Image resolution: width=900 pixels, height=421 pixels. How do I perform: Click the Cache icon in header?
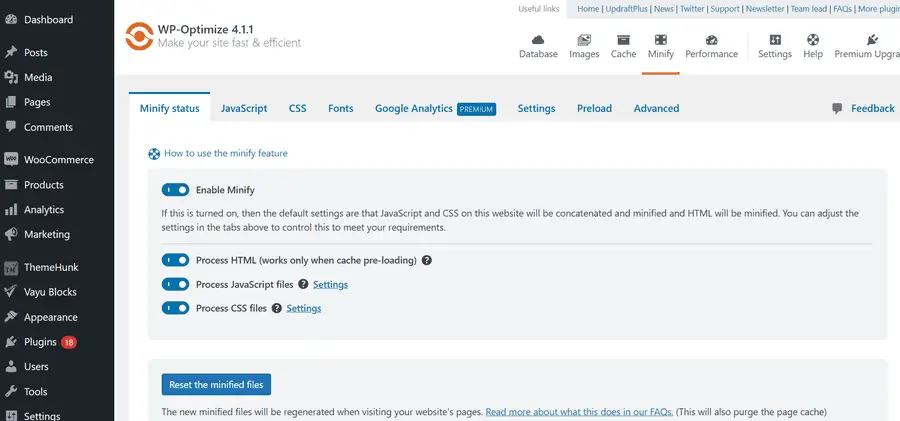[x=623, y=40]
